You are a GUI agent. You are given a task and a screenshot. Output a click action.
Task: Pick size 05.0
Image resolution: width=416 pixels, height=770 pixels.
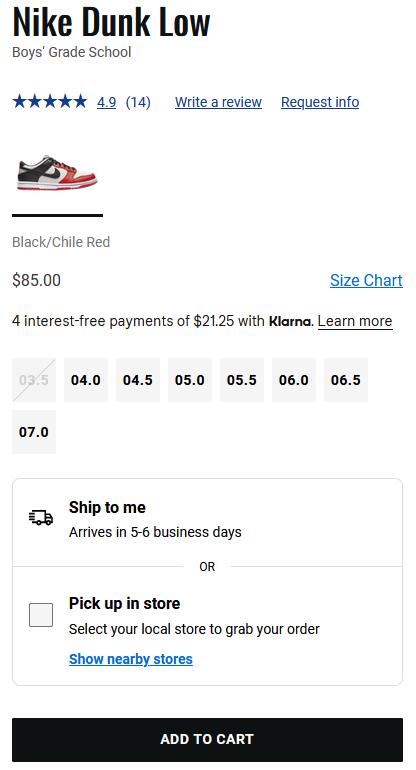190,380
